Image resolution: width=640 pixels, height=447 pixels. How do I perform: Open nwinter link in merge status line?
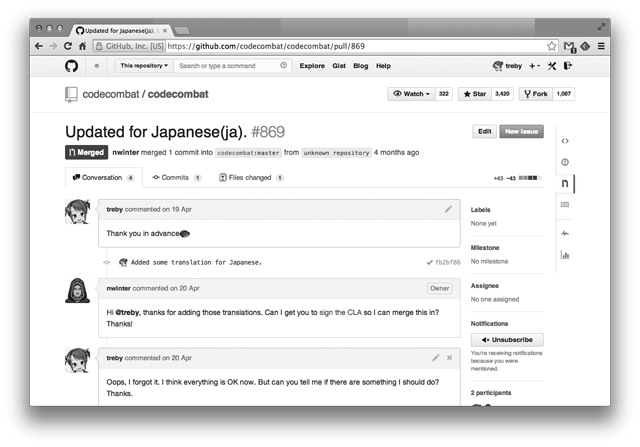click(x=126, y=152)
